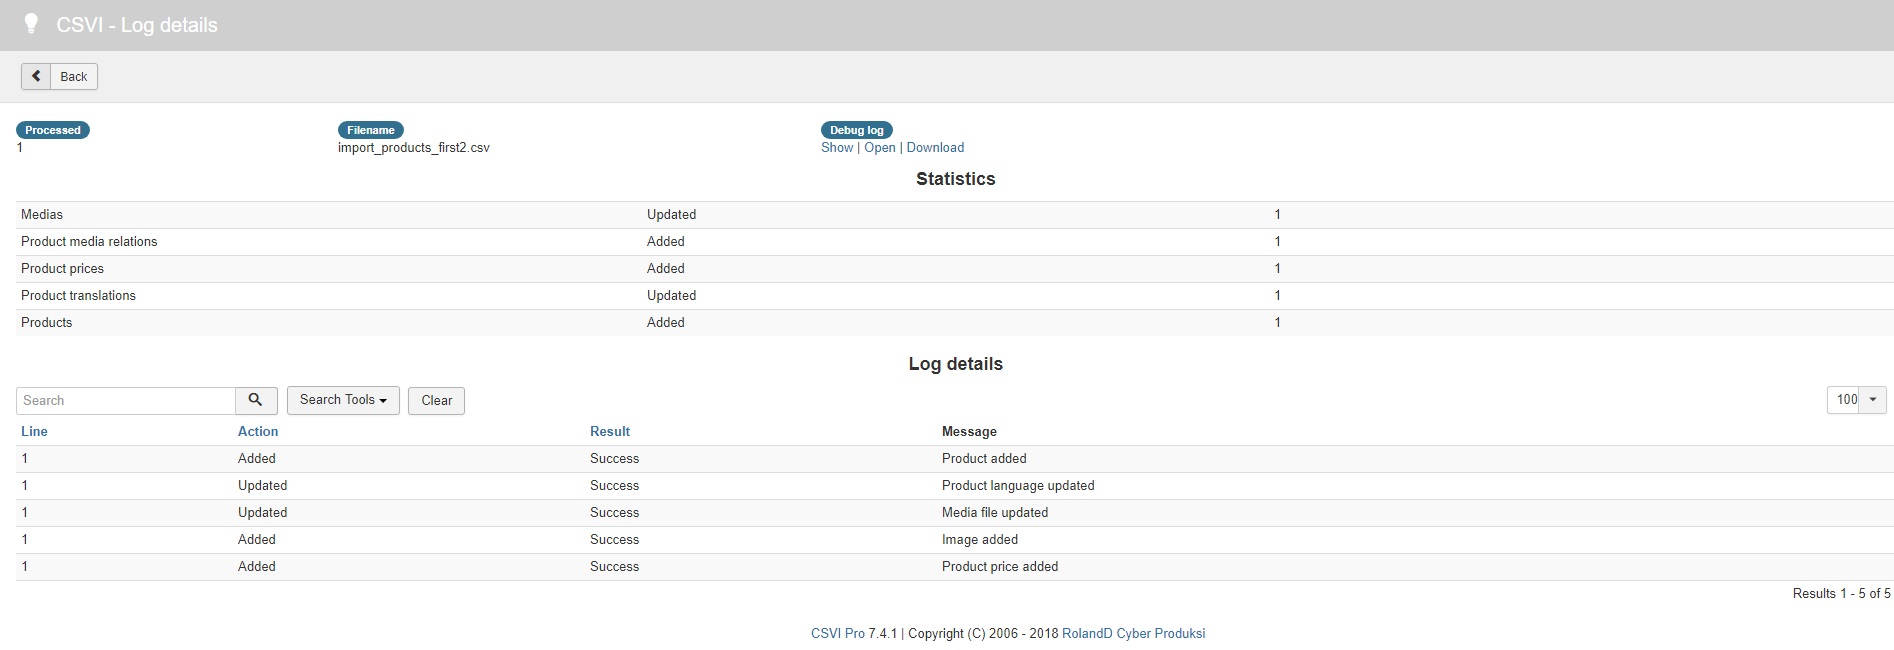The image size is (1894, 650).
Task: Show the debug log
Action: [x=837, y=147]
